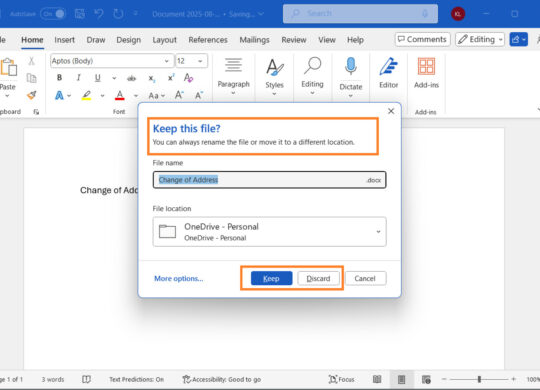Click the File name field
Viewport: 540px width, 390px height.
[x=269, y=180]
